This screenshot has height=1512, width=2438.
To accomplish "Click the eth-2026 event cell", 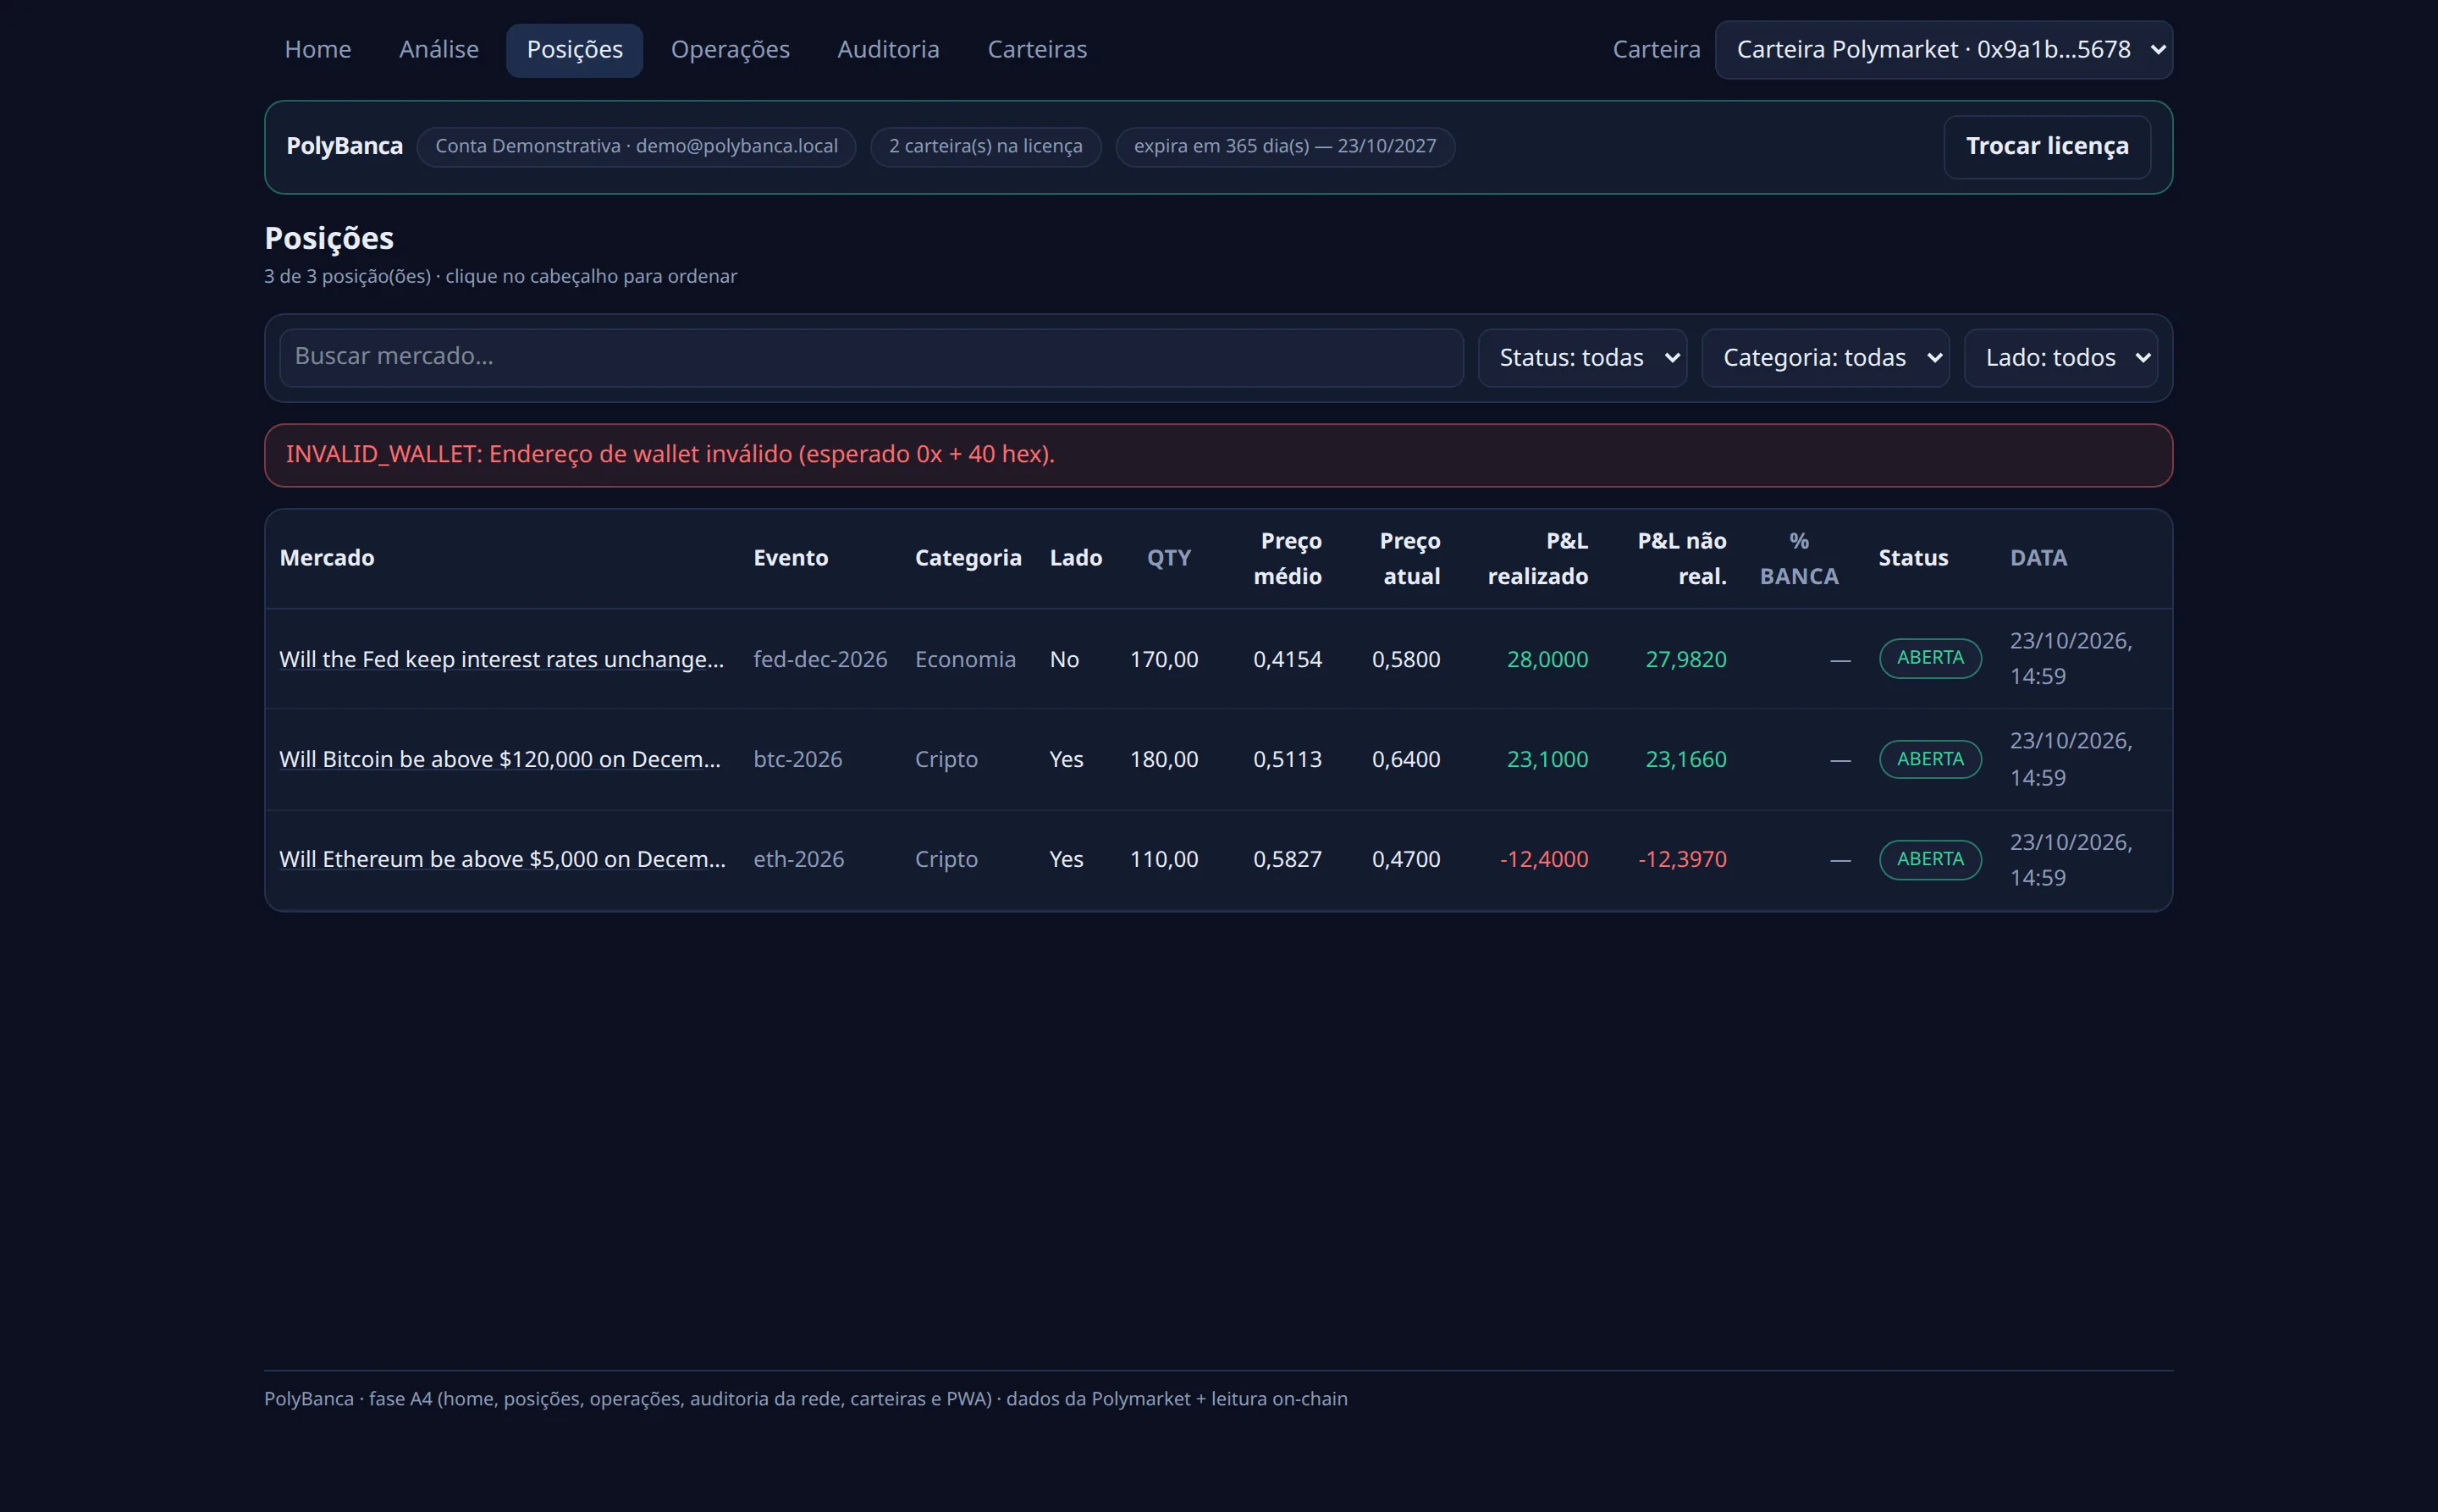I will click(x=798, y=859).
